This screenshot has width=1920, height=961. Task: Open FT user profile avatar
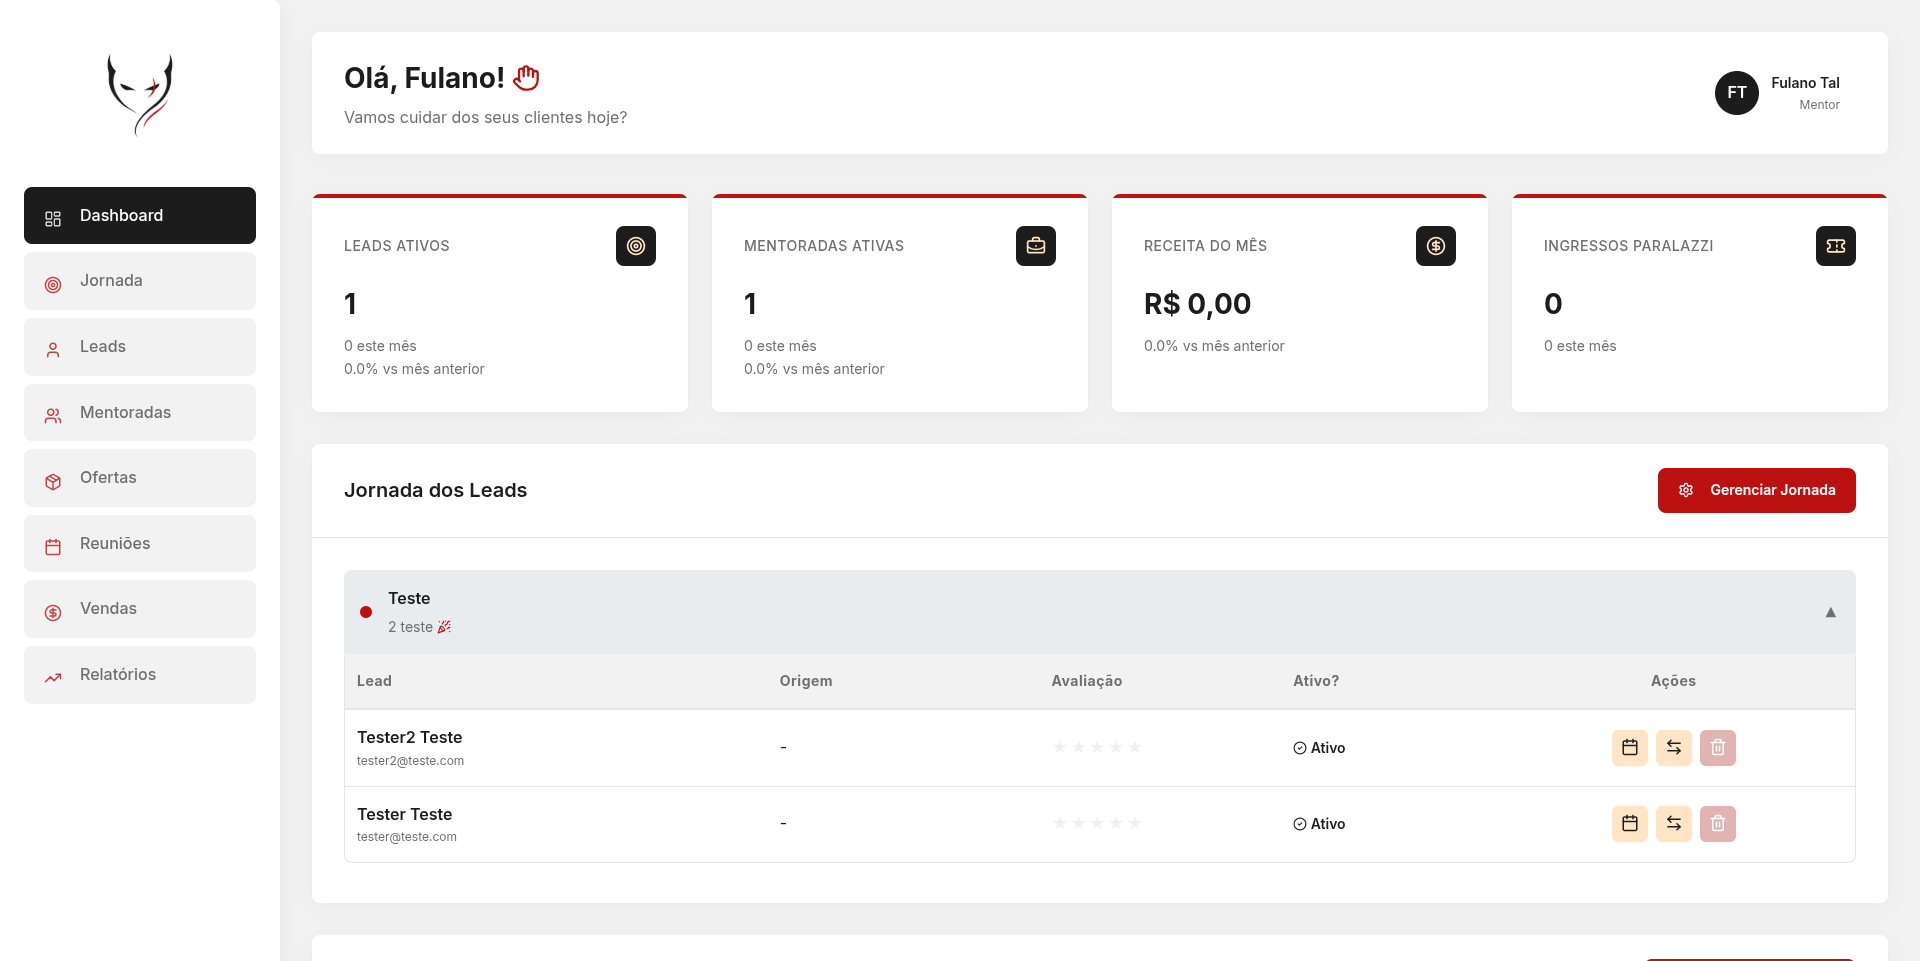point(1737,93)
